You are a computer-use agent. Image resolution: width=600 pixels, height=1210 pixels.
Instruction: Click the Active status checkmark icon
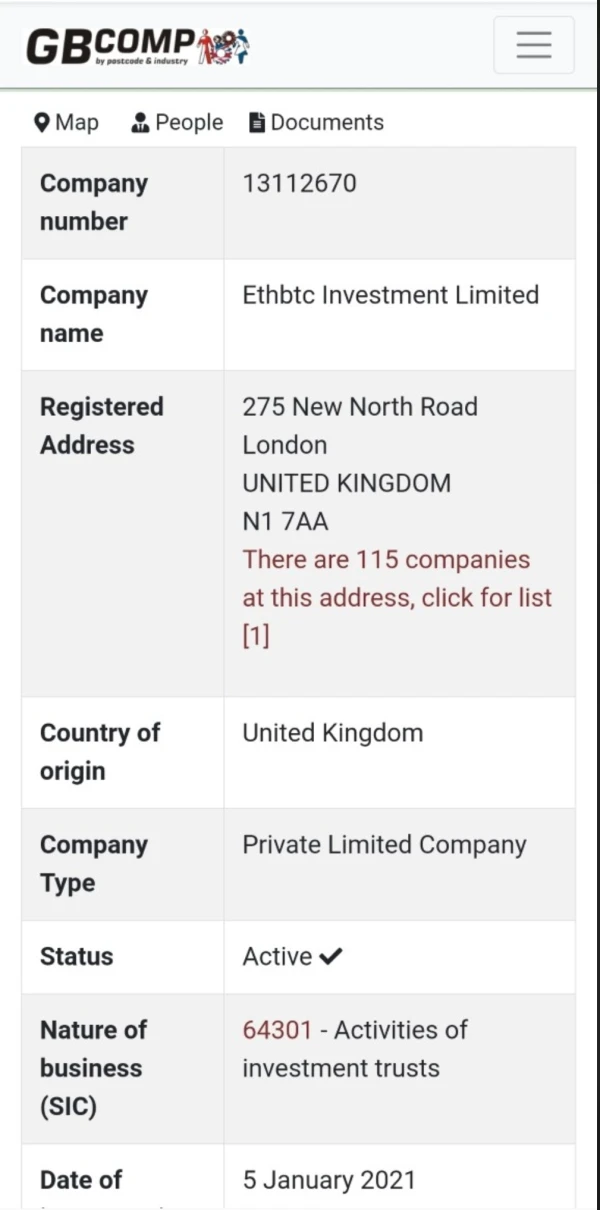[330, 957]
